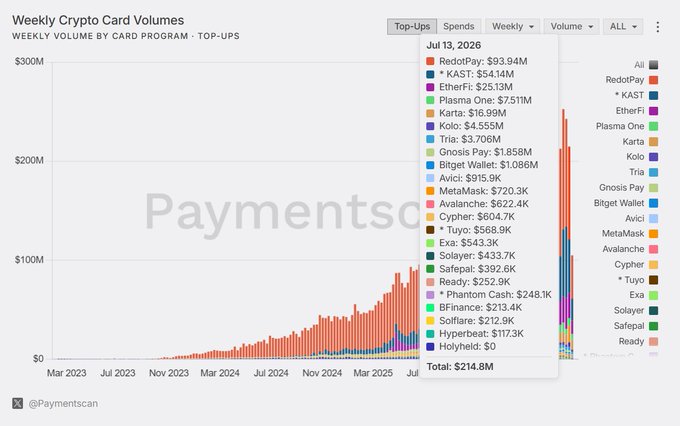Toggle RedotPay legend color swatch
Image resolution: width=680 pixels, height=426 pixels.
[x=654, y=80]
